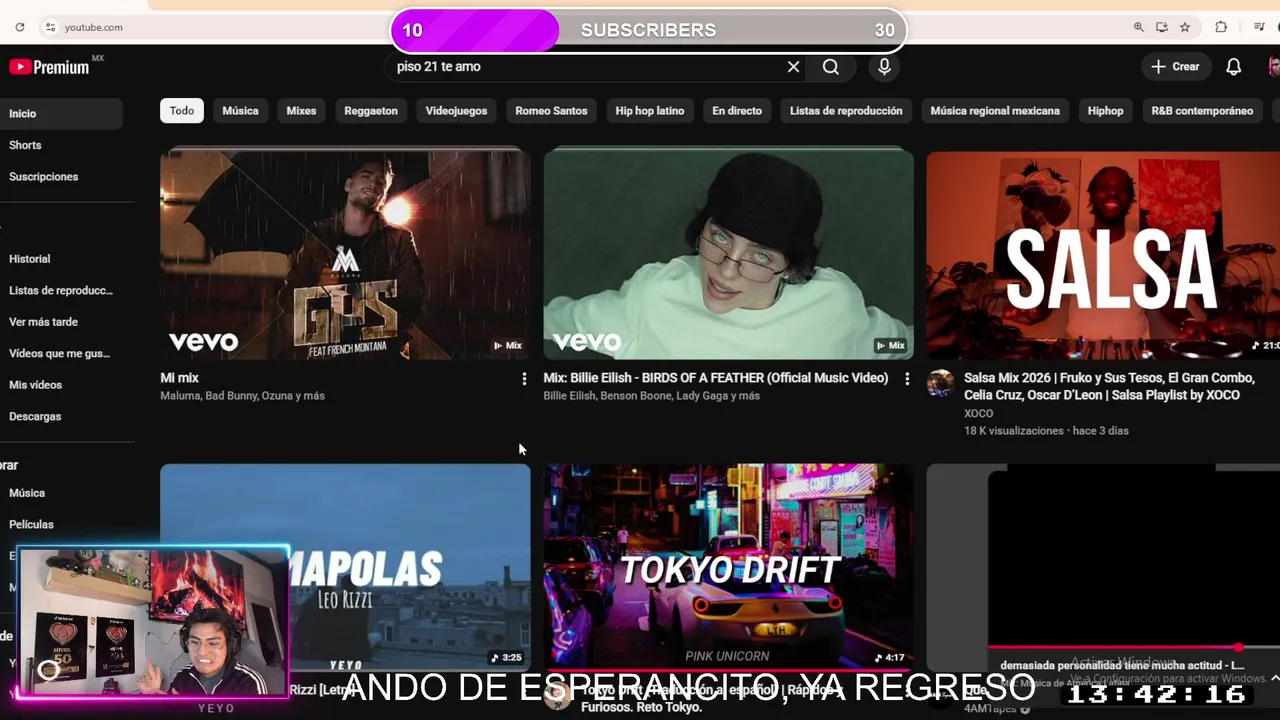Select the R&B contemporáneo chip

(x=1202, y=111)
